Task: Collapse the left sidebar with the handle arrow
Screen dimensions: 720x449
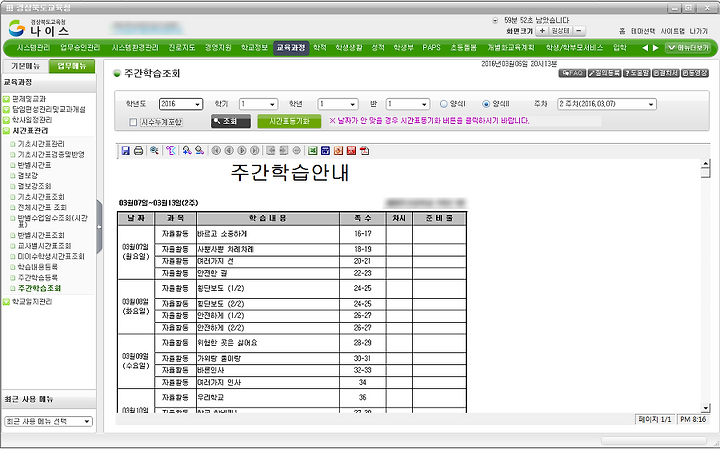Action: pos(99,227)
